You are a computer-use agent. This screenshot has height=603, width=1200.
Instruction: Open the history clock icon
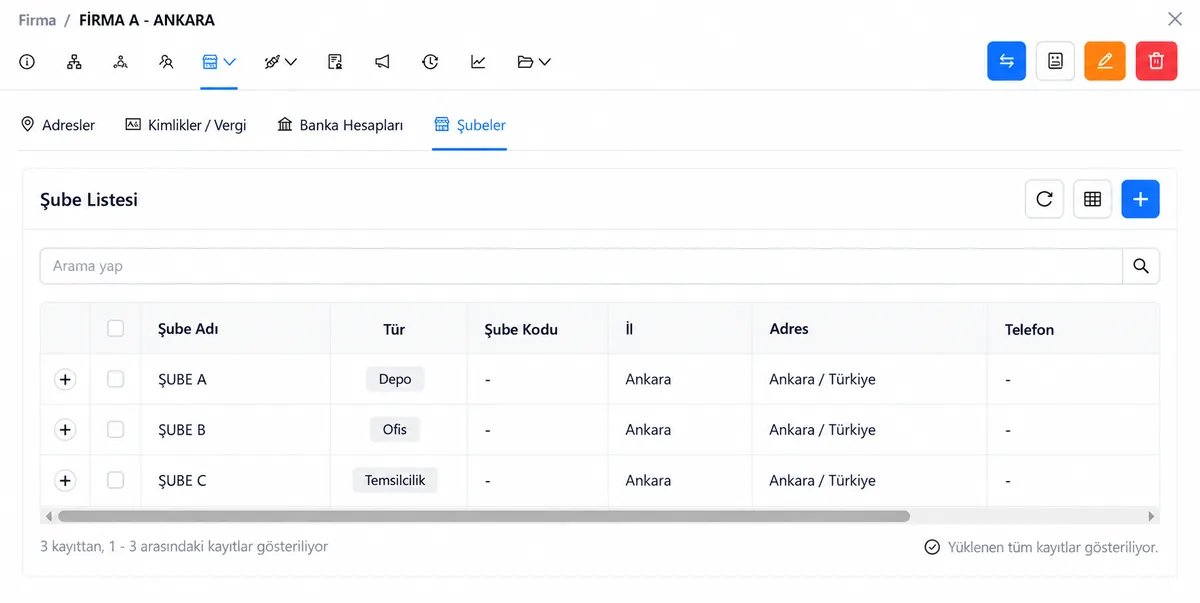(430, 62)
